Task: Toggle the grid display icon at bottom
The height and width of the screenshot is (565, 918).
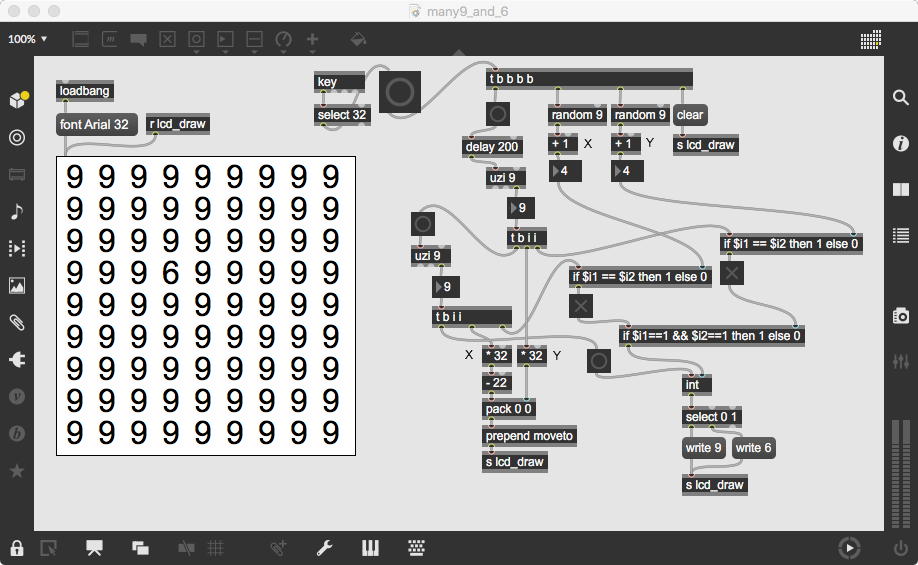Action: point(216,548)
